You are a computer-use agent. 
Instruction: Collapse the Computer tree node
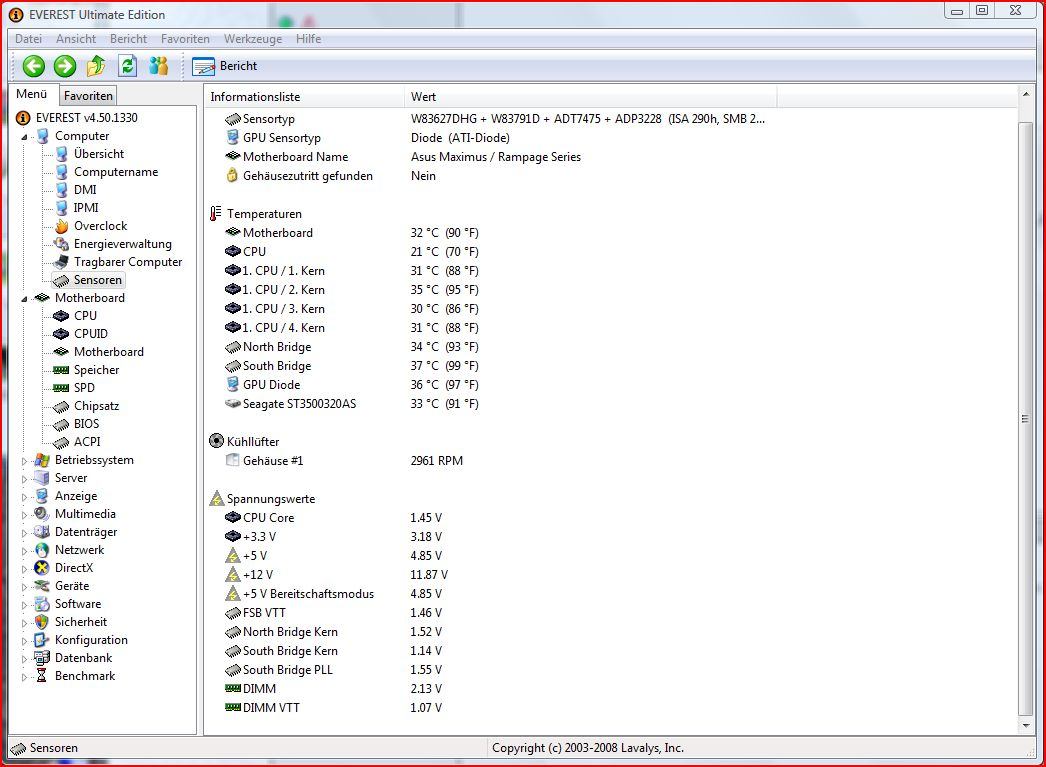[24, 137]
